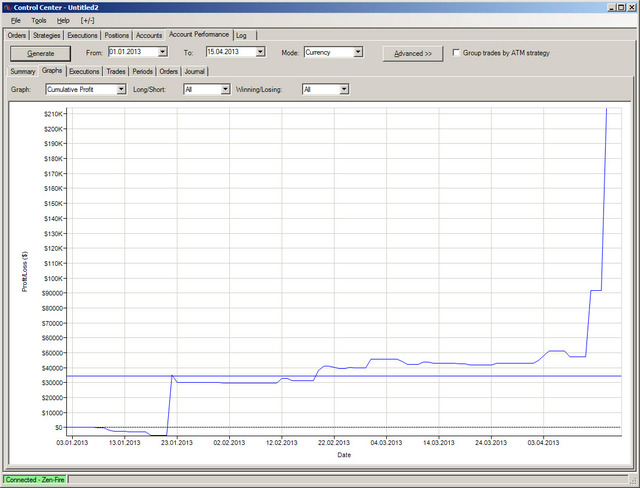Click the To date field 15.04.2013
This screenshot has width=640, height=488.
[x=231, y=52]
